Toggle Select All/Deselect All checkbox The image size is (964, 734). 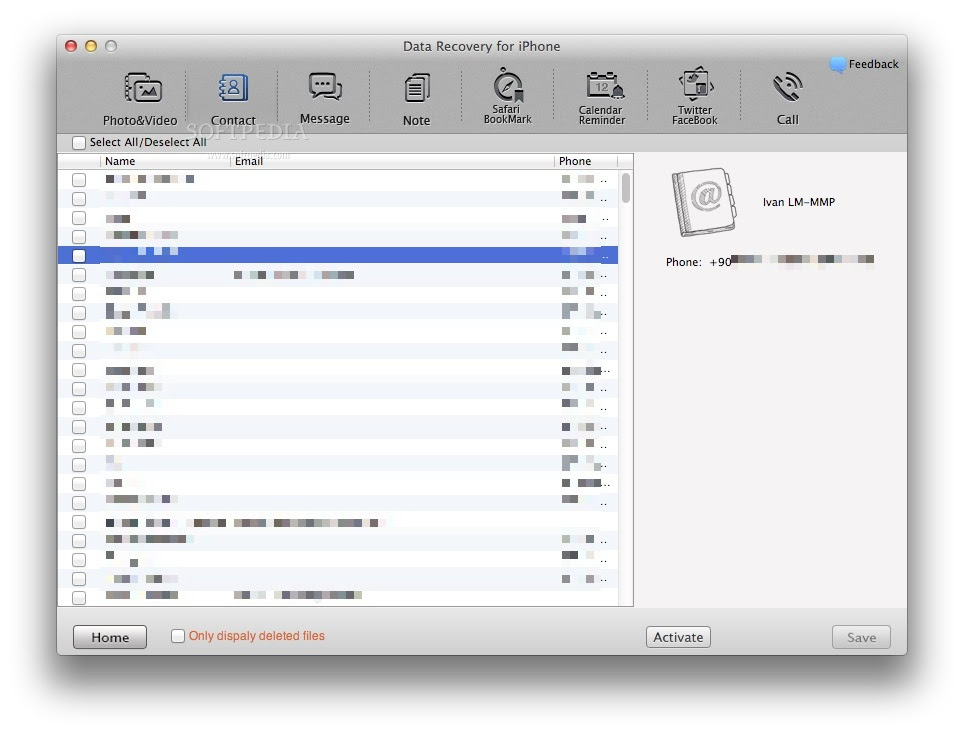(x=79, y=143)
